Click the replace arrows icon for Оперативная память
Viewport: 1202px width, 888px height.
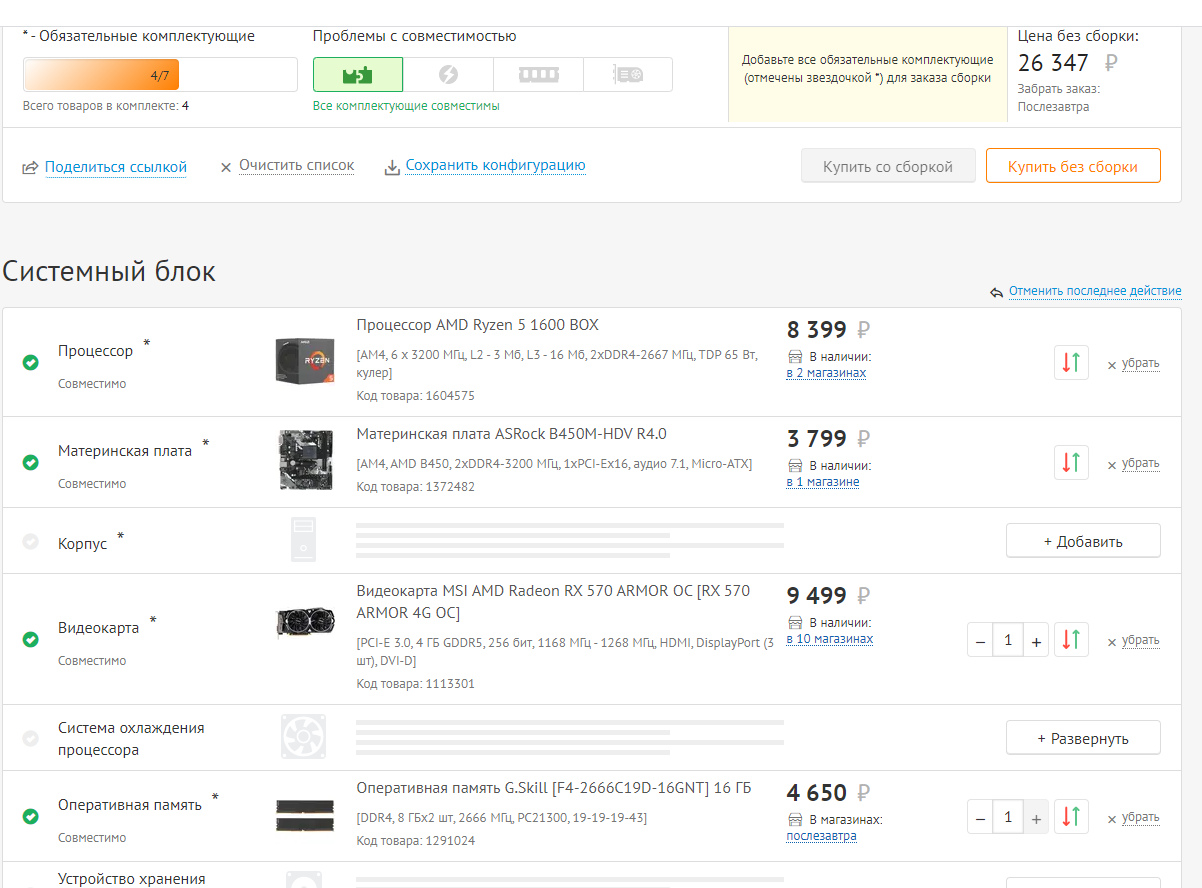pos(1071,817)
